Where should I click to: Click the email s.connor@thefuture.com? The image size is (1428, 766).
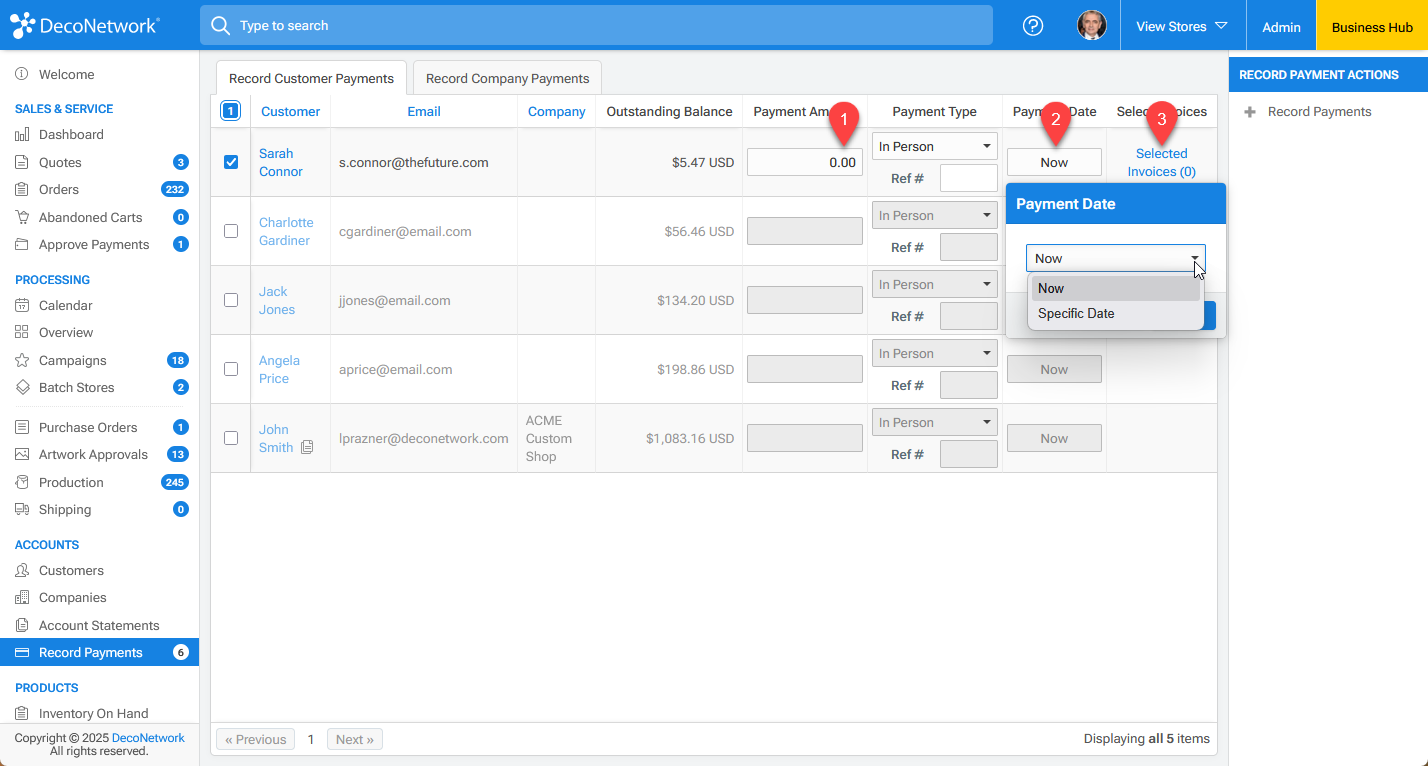[414, 162]
